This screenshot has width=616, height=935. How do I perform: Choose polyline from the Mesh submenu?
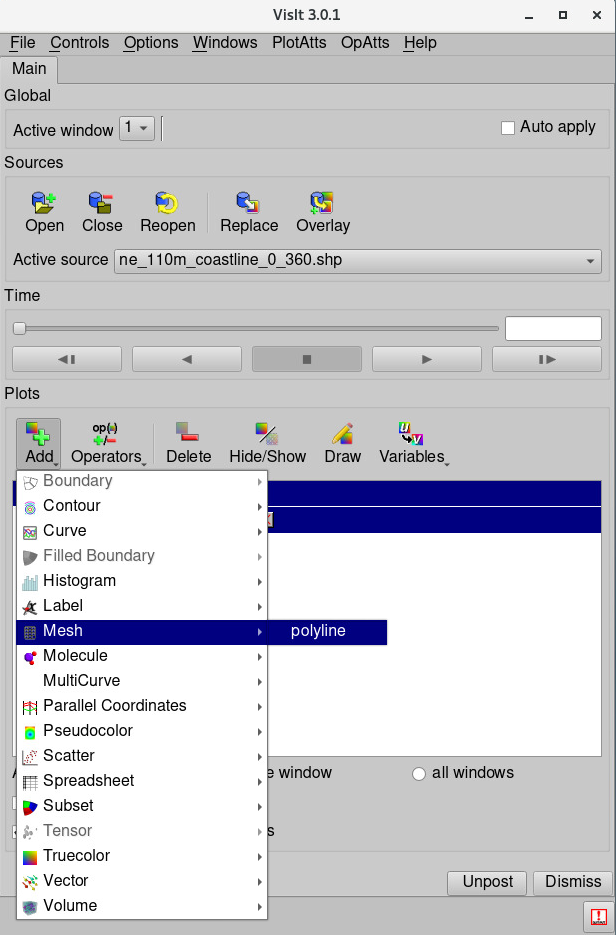tap(318, 631)
